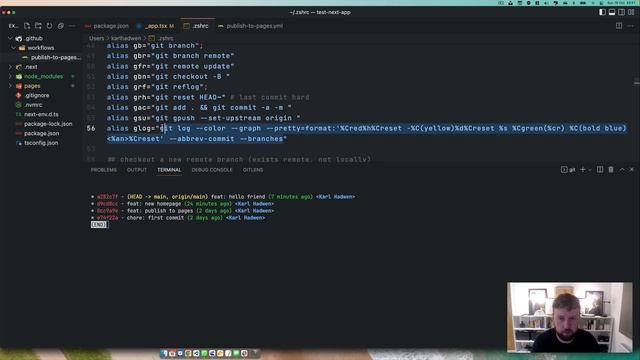Click the 'alias gsu' line of code

(203, 118)
